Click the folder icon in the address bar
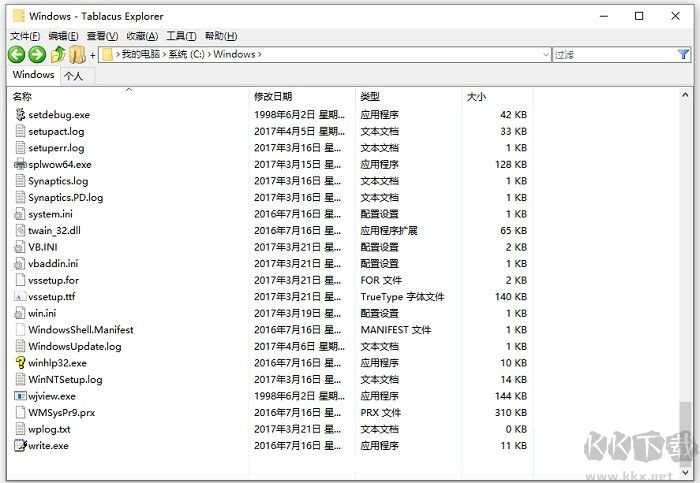700x483 pixels. 108,54
